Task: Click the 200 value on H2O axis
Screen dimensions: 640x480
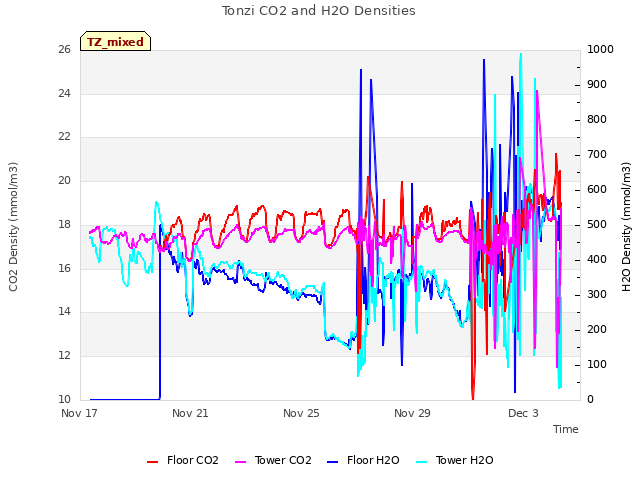Action: pyautogui.click(x=597, y=329)
